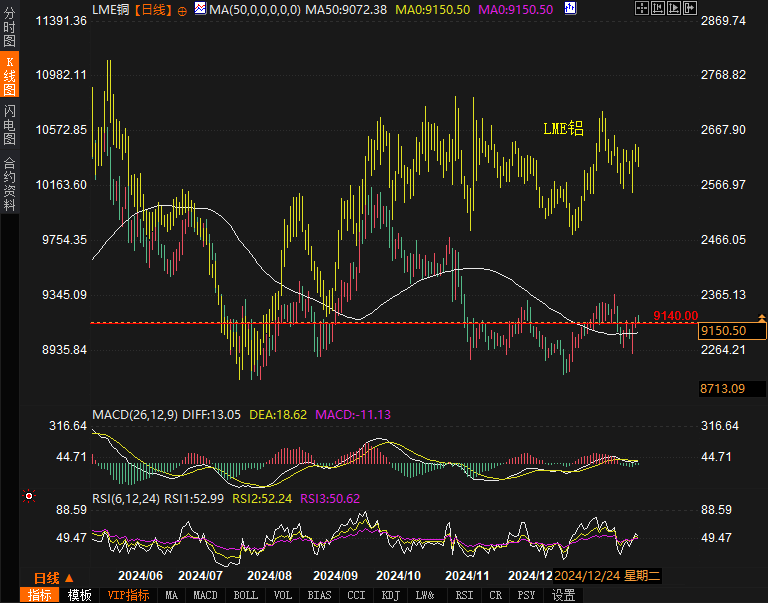Open the 闪电图 sidebar tab

[9, 124]
